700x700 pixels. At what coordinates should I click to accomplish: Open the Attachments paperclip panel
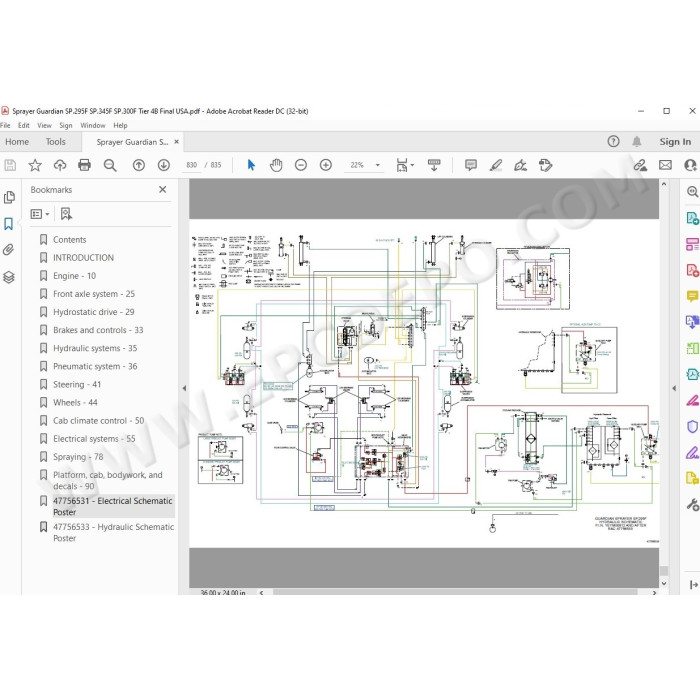click(9, 250)
